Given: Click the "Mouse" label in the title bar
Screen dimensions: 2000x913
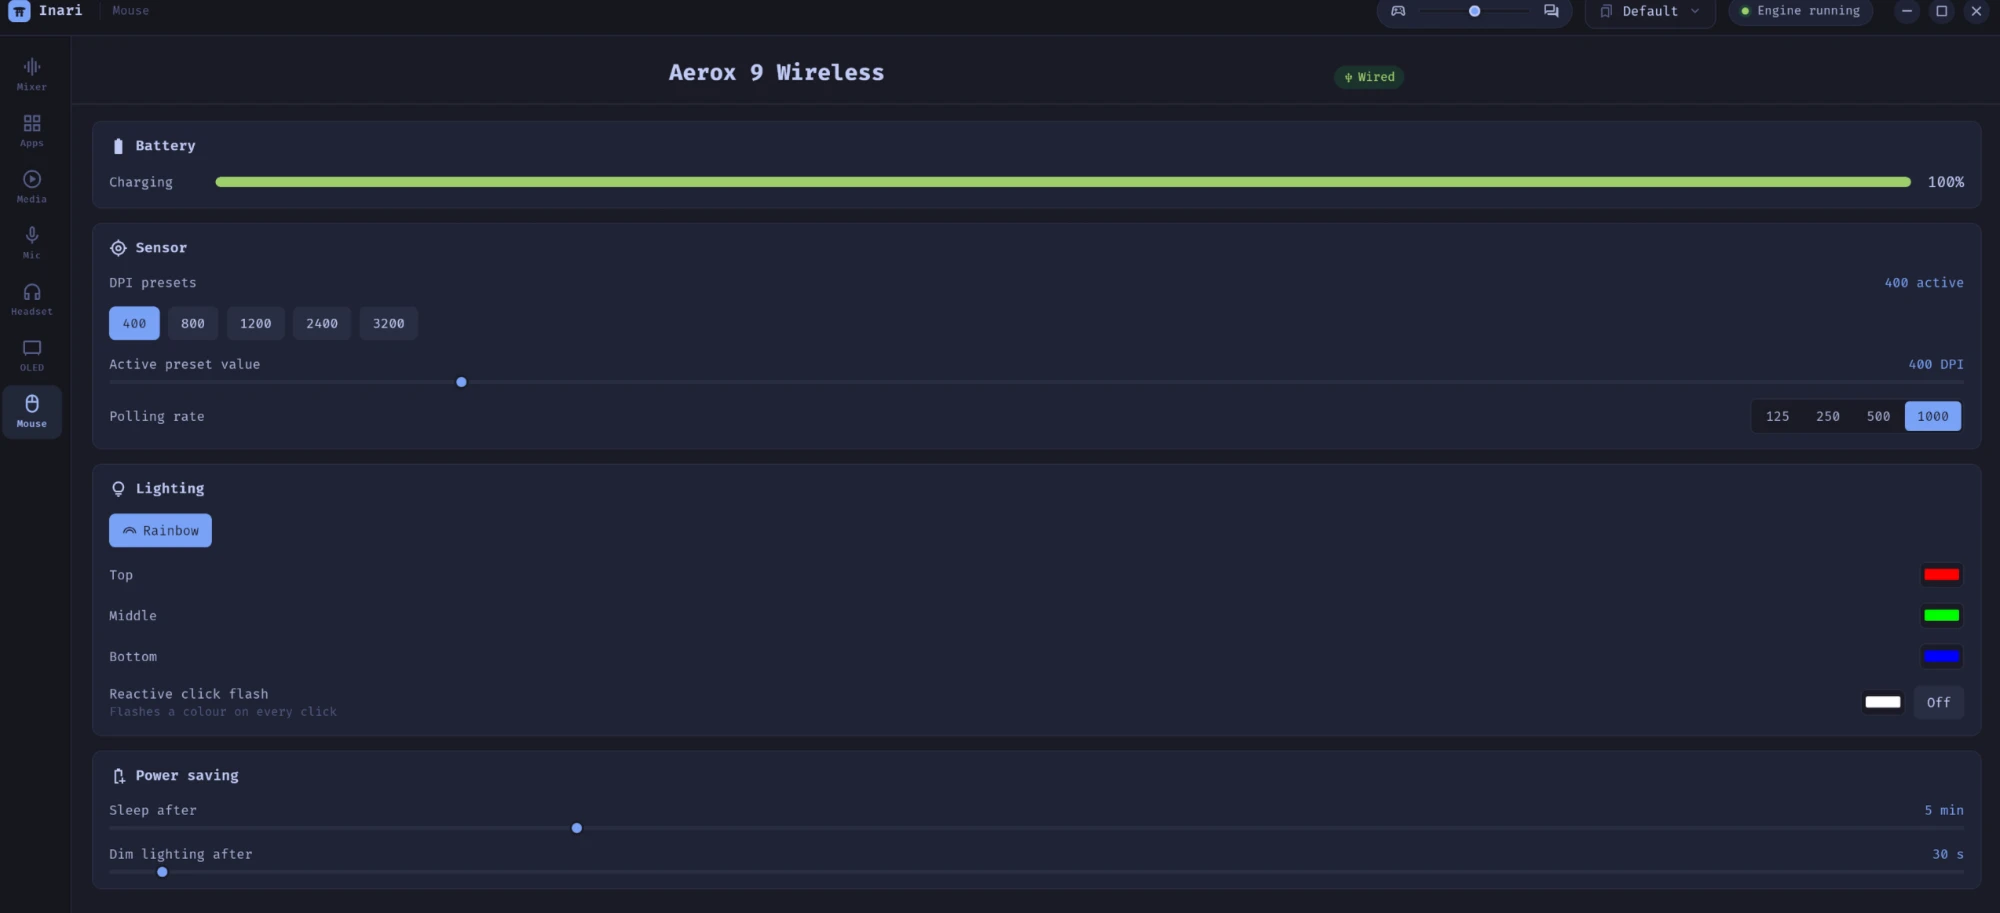Looking at the screenshot, I should (x=131, y=11).
